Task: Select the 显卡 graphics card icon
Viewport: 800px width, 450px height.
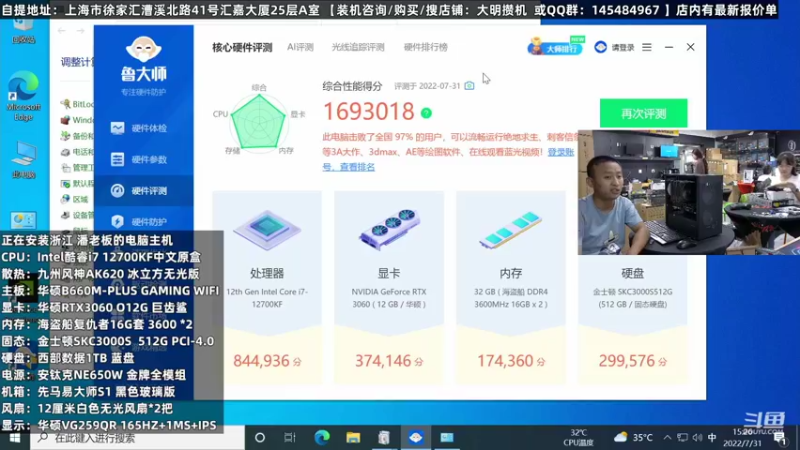Action: pyautogui.click(x=389, y=229)
